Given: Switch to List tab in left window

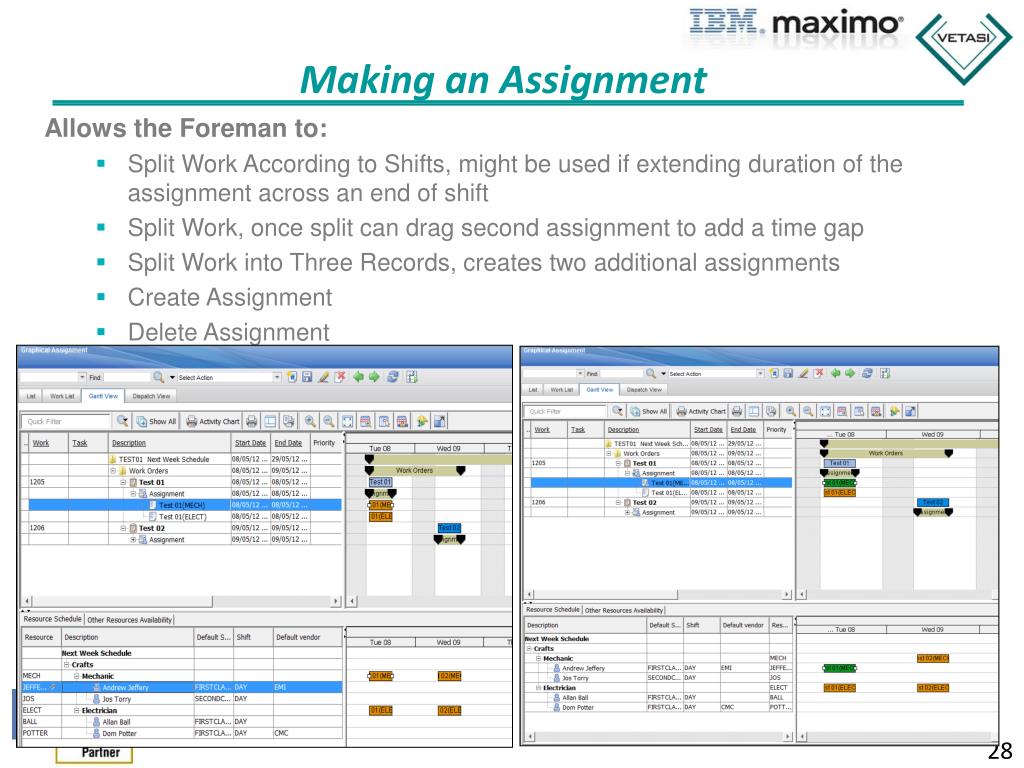Looking at the screenshot, I should tap(31, 396).
